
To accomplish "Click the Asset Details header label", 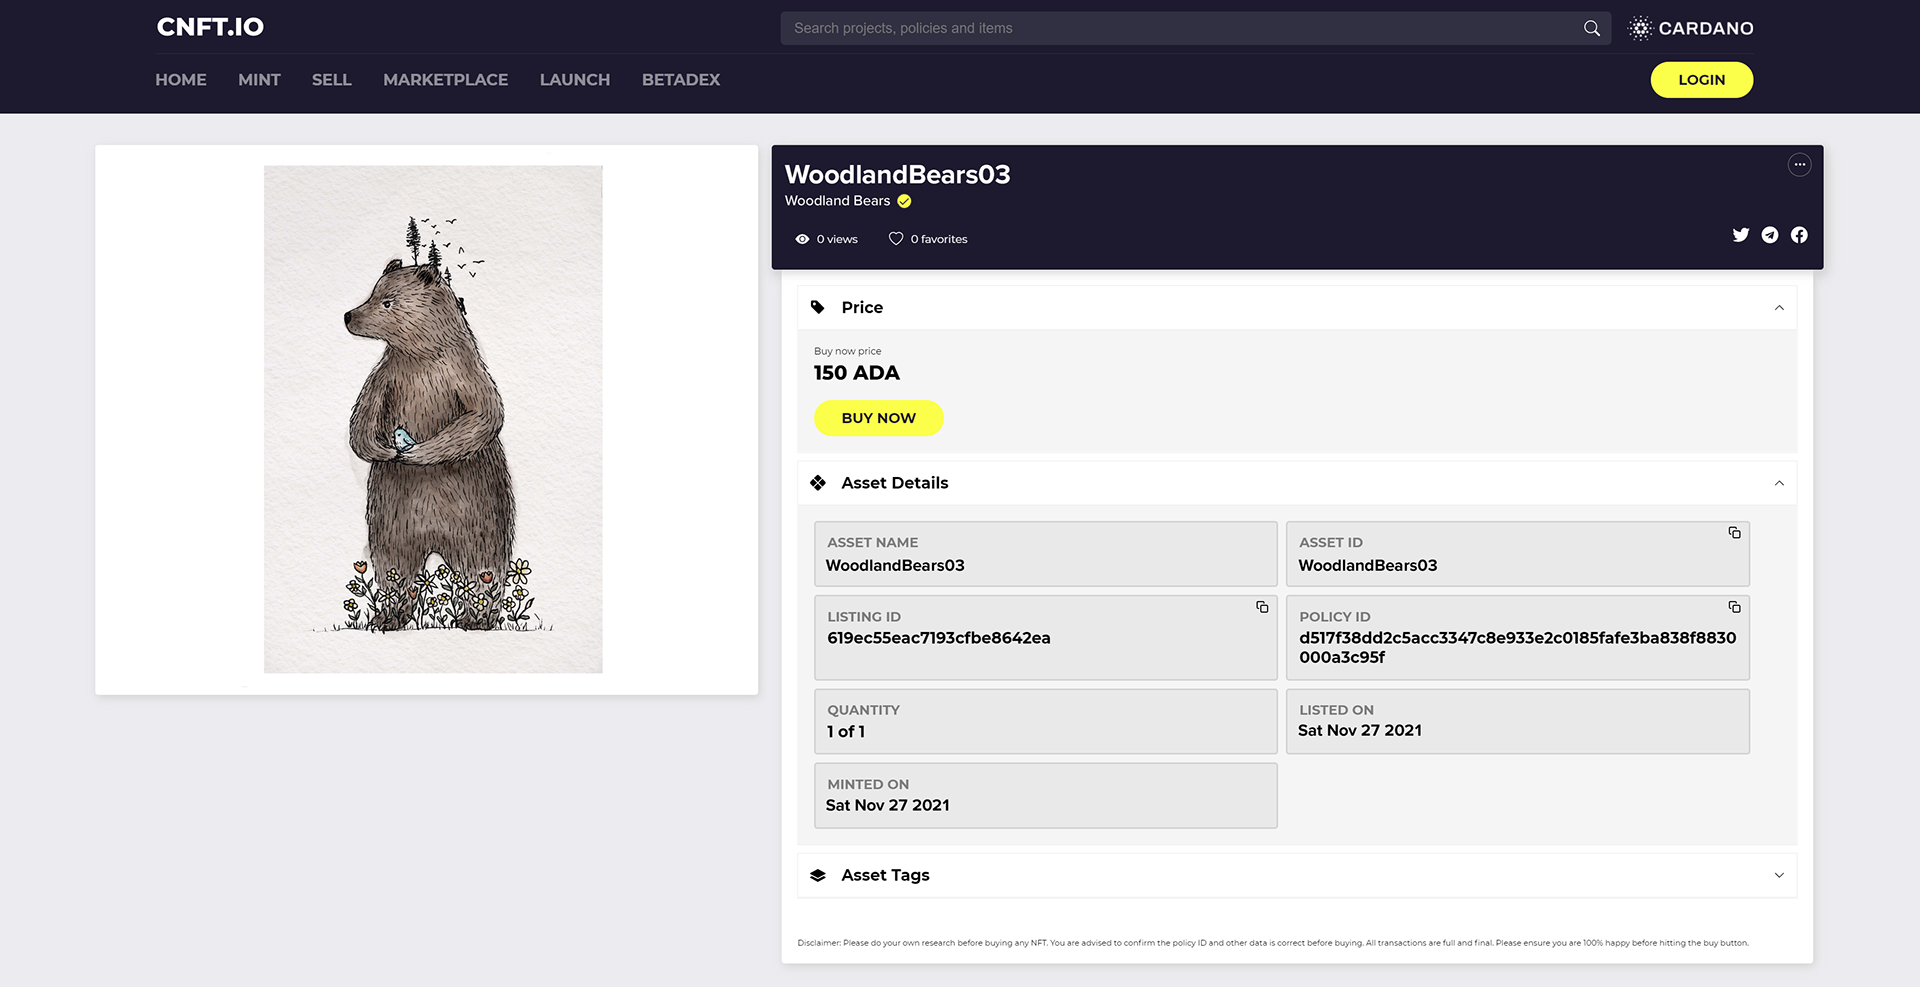I will pyautogui.click(x=895, y=483).
